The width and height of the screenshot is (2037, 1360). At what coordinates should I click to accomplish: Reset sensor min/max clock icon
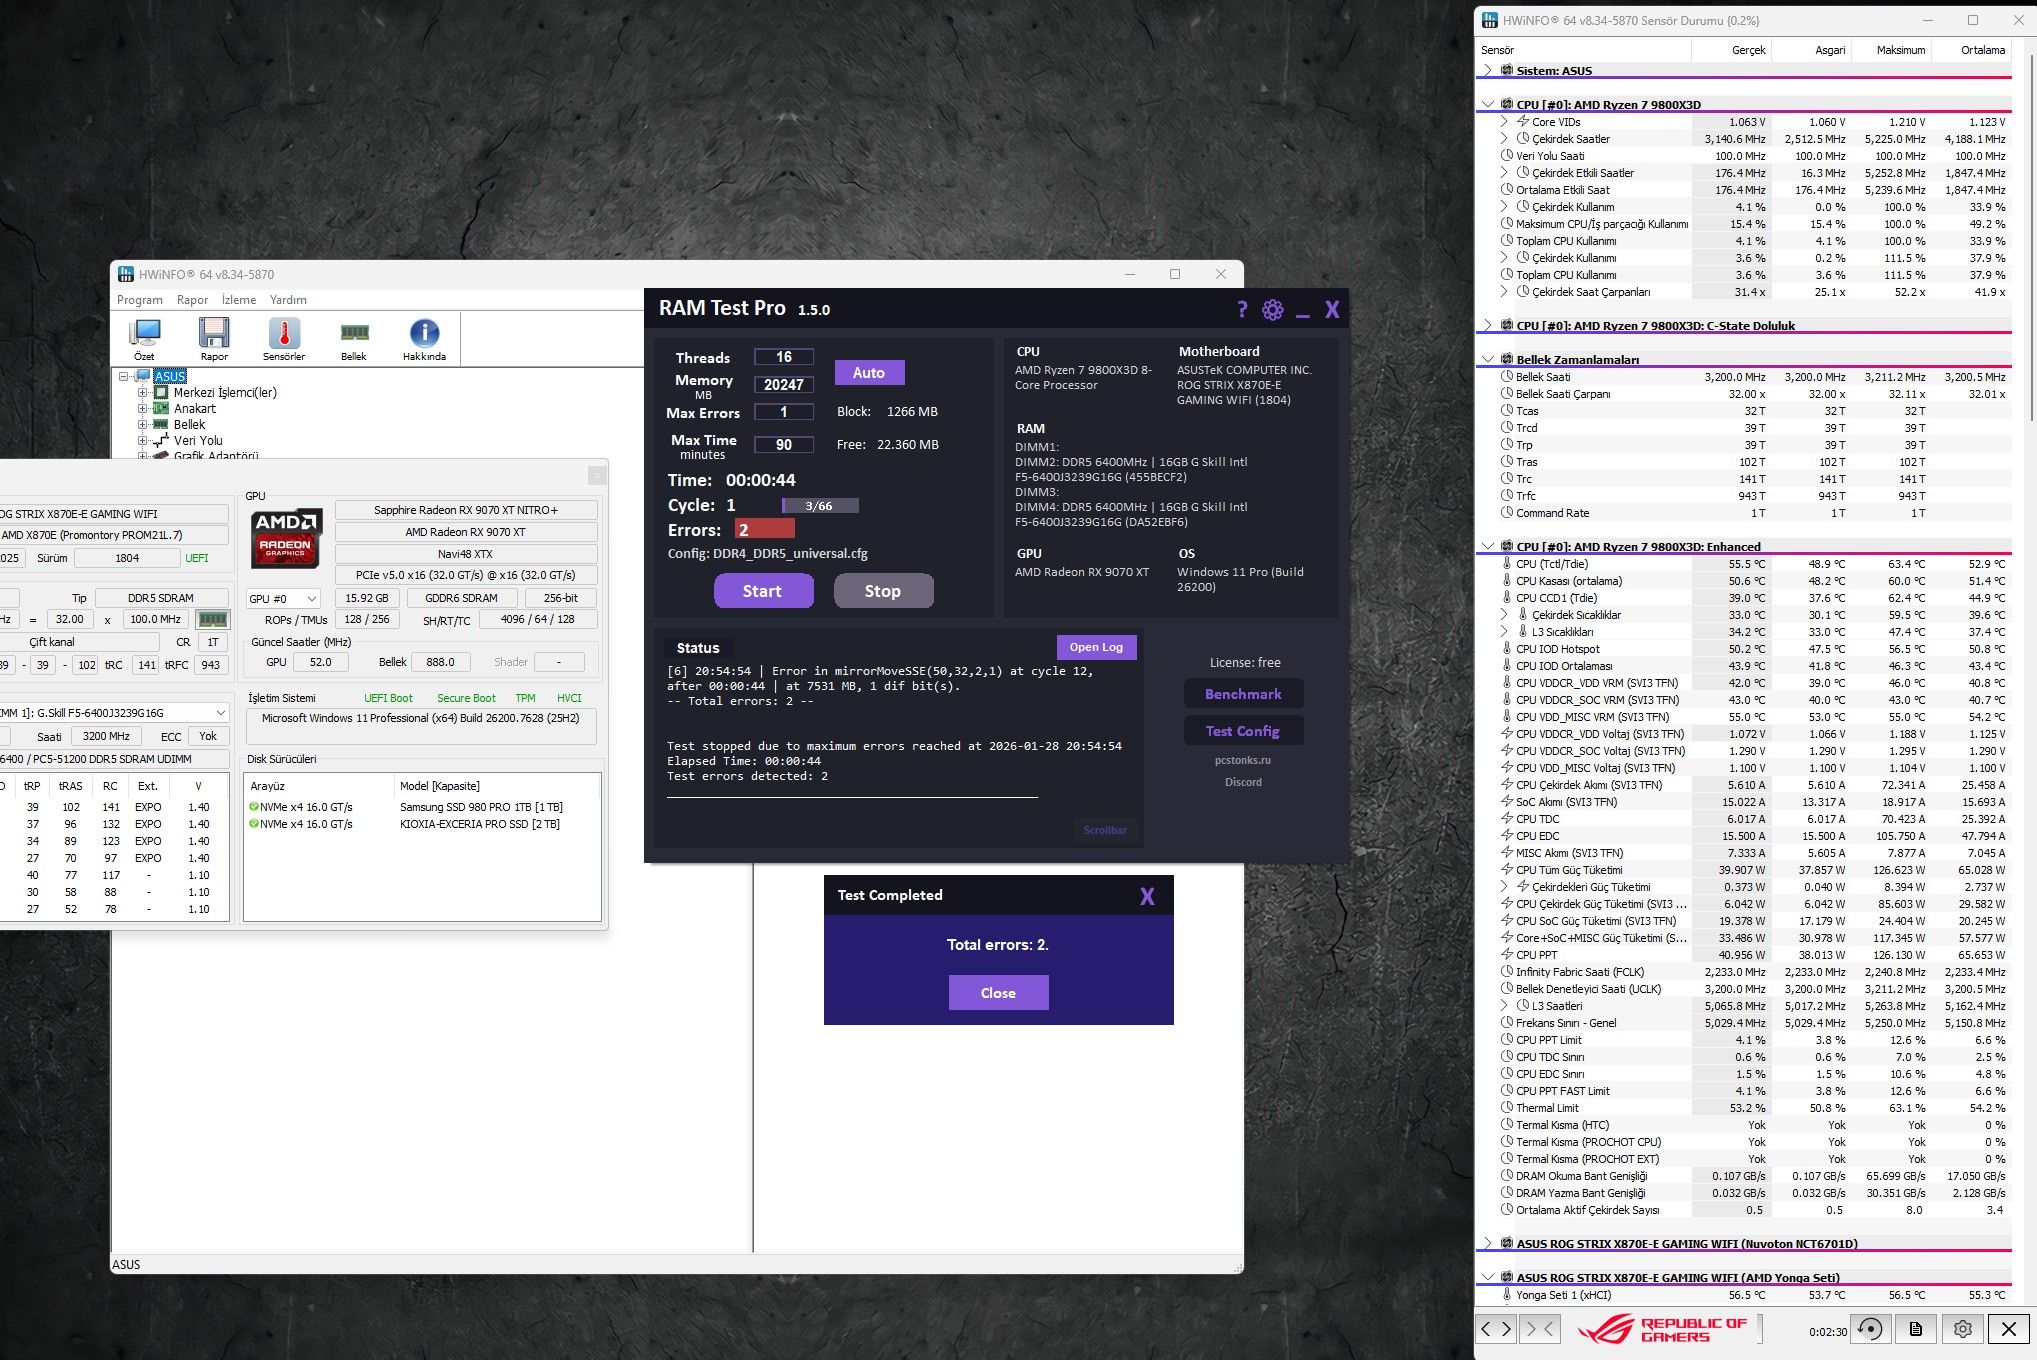click(x=1869, y=1329)
